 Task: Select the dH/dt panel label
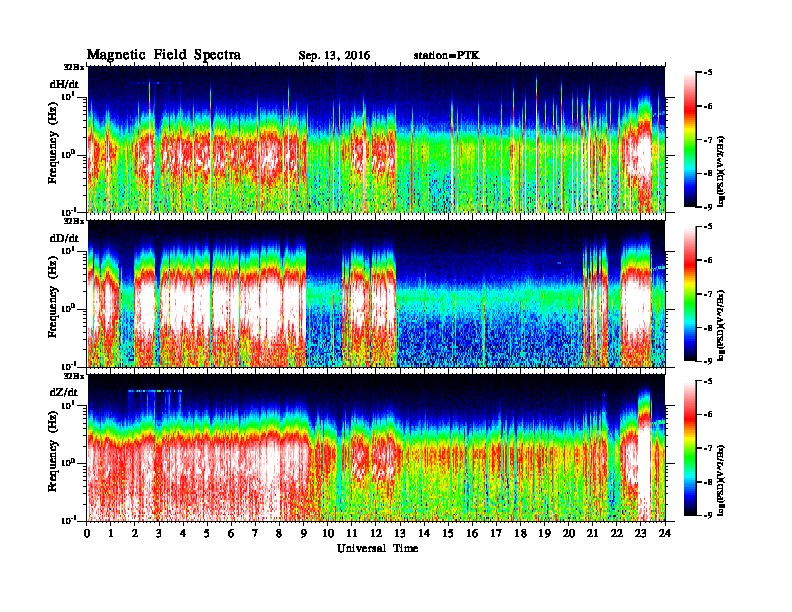click(64, 84)
